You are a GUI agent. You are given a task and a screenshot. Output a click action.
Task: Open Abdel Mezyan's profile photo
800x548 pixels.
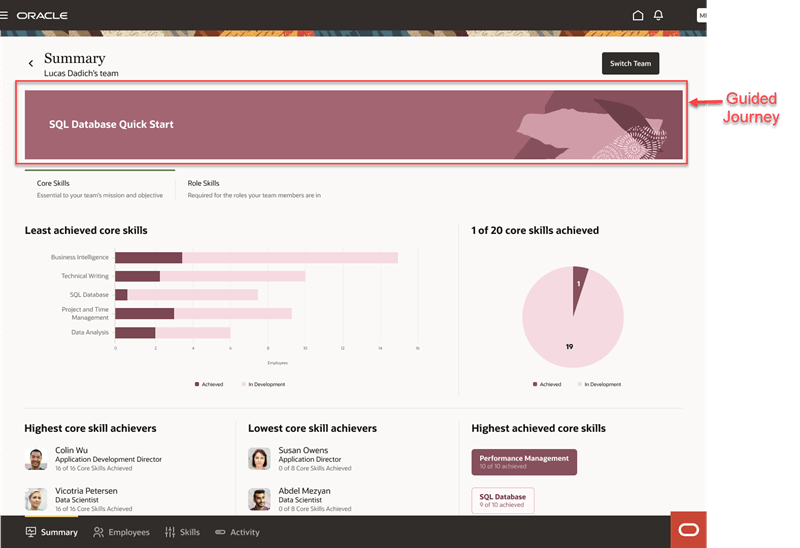259,500
